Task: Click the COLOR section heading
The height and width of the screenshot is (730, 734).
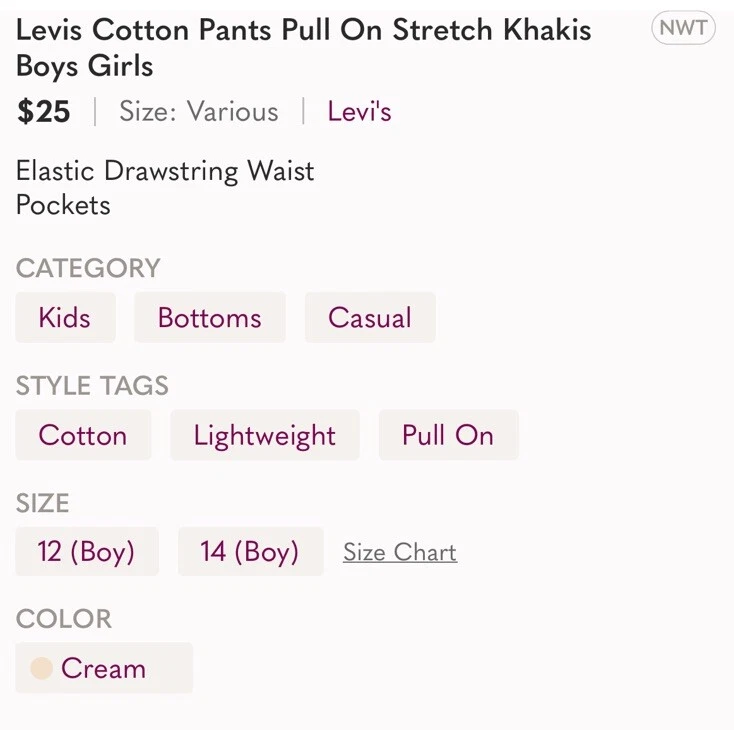Action: tap(64, 619)
